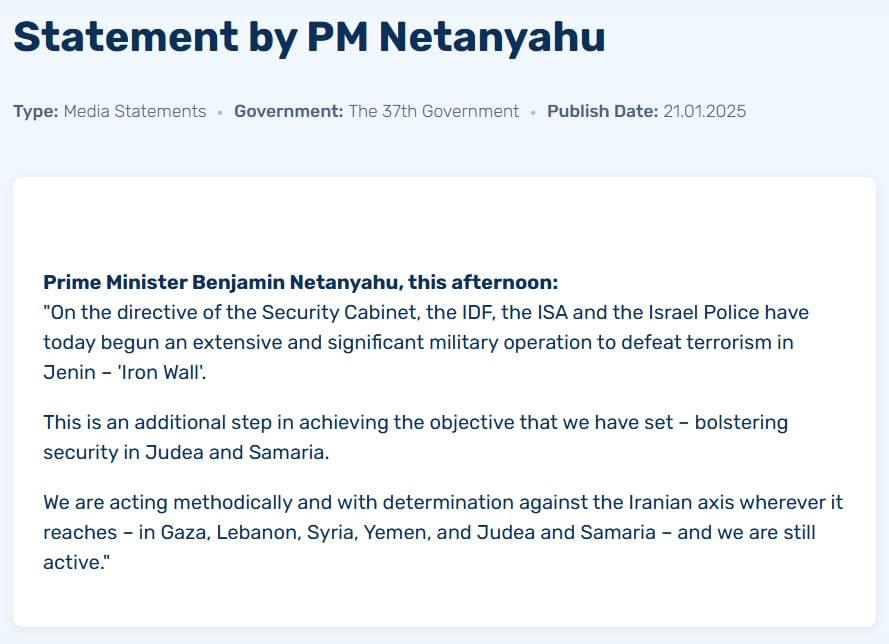This screenshot has width=889, height=644.
Task: Click the word 'Jenin' in the statement
Action: (69, 372)
